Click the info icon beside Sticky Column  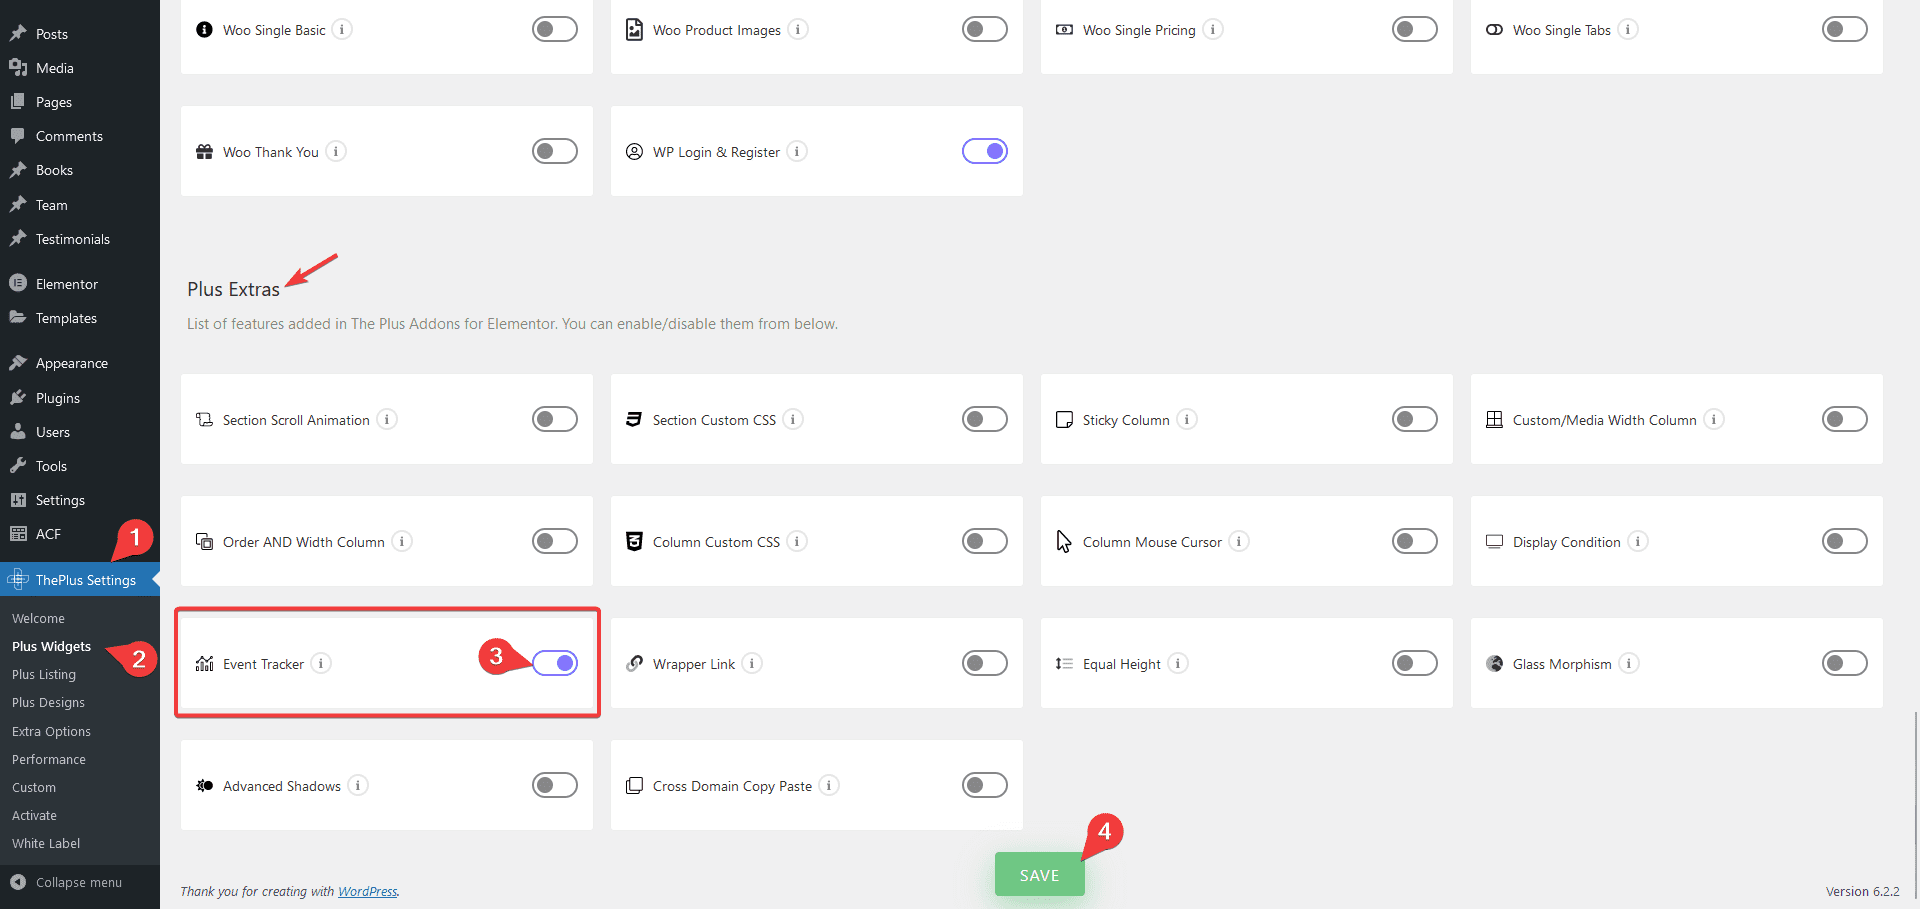coord(1187,419)
